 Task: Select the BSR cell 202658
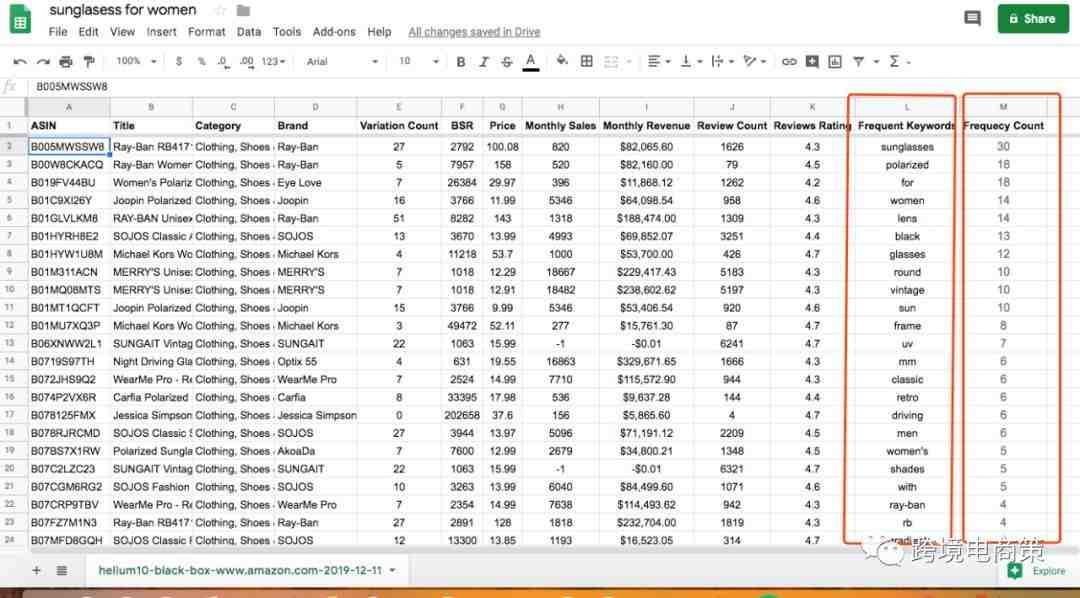tap(462, 415)
